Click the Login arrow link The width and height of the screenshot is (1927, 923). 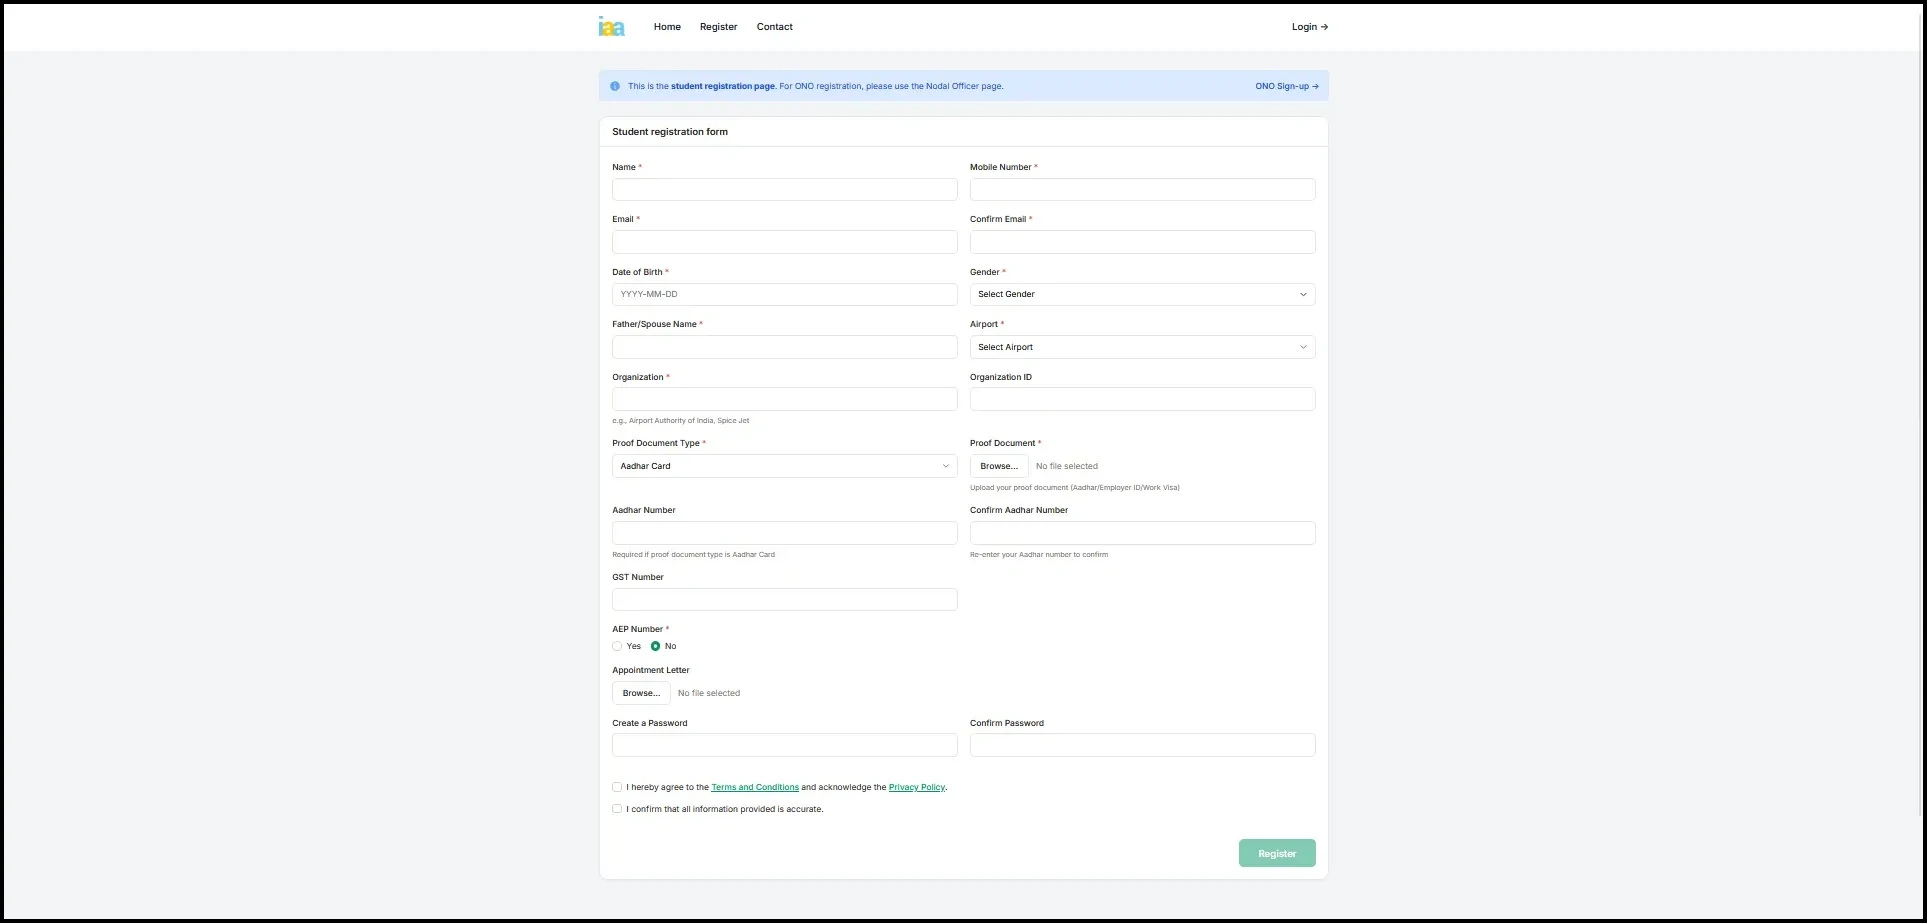click(1309, 27)
